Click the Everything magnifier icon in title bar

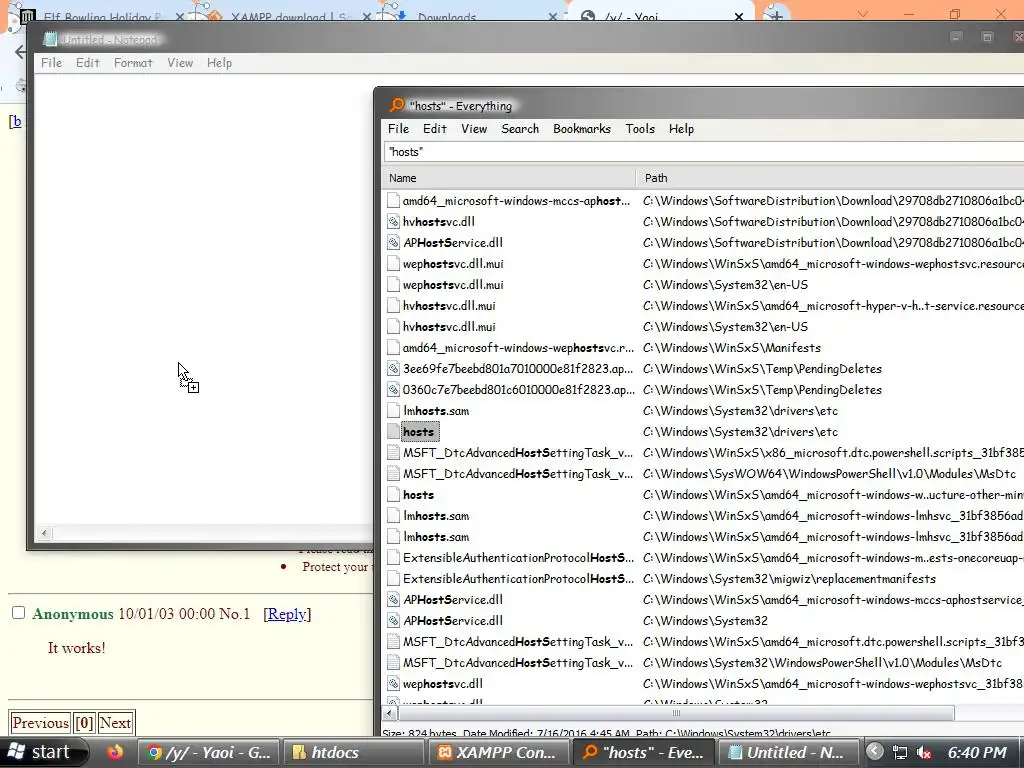[397, 105]
